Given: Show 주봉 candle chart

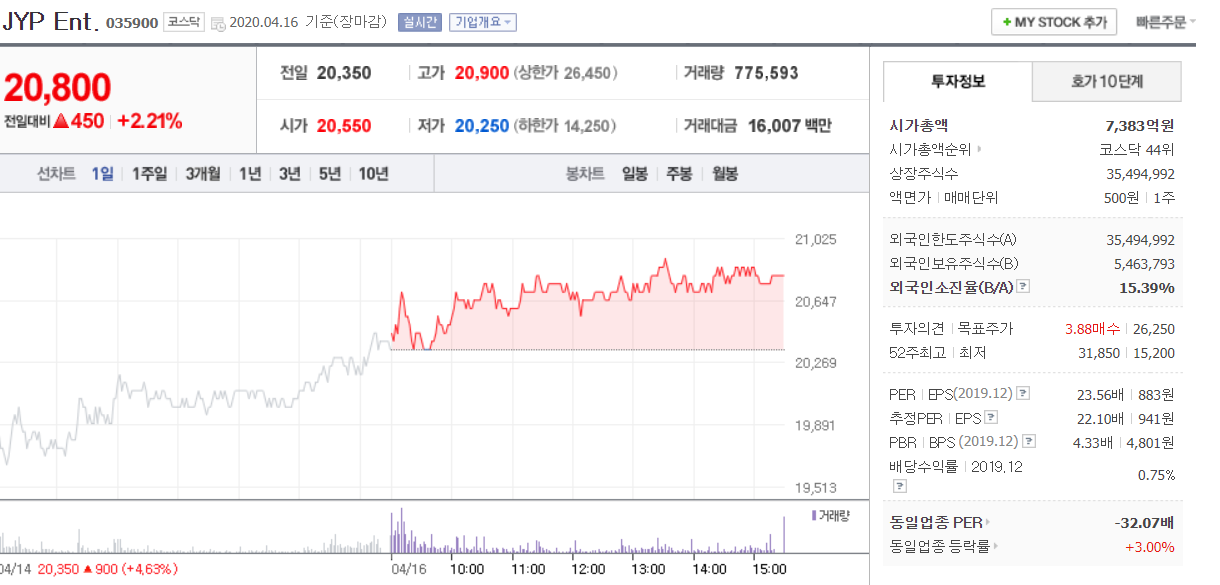Looking at the screenshot, I should (680, 174).
